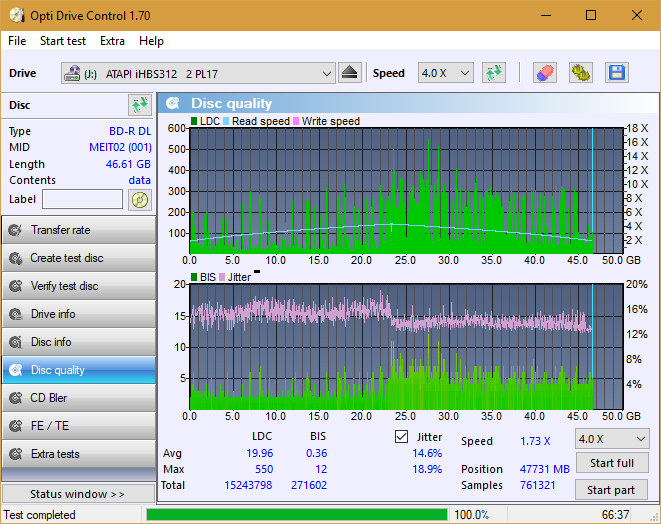Open the Extra menu
The image size is (661, 524).
click(112, 41)
